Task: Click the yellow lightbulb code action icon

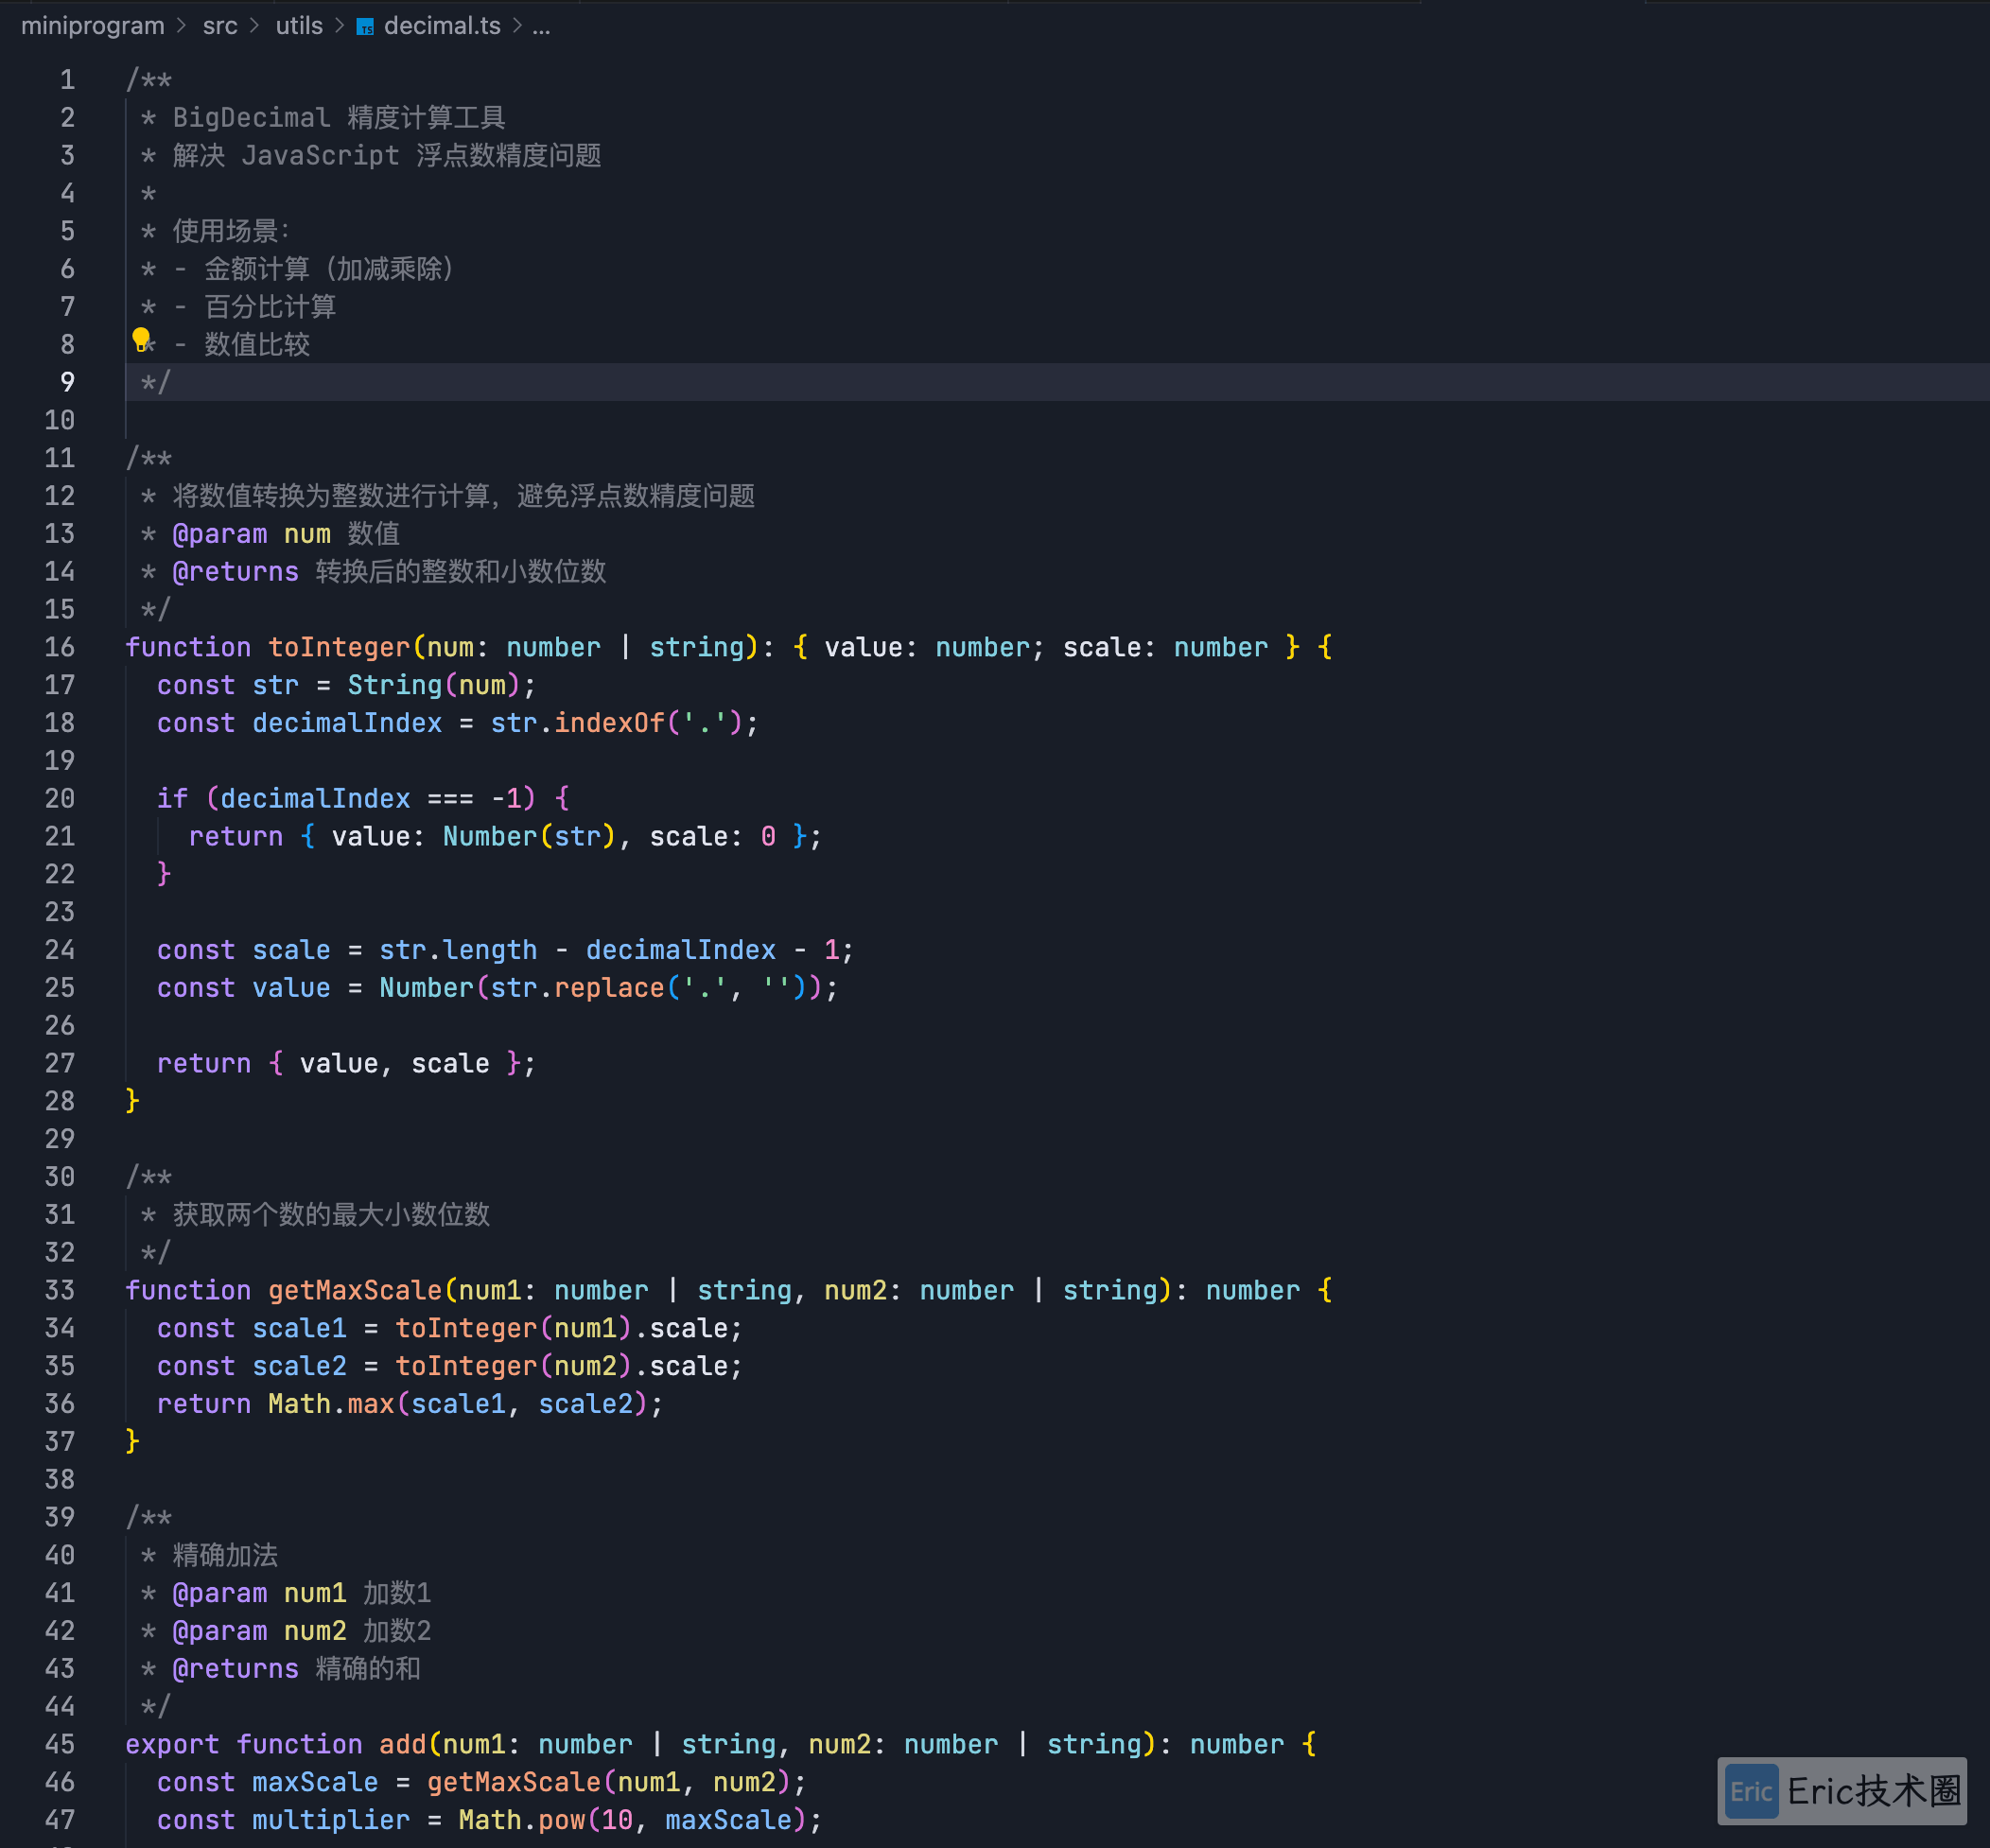Action: 141,339
